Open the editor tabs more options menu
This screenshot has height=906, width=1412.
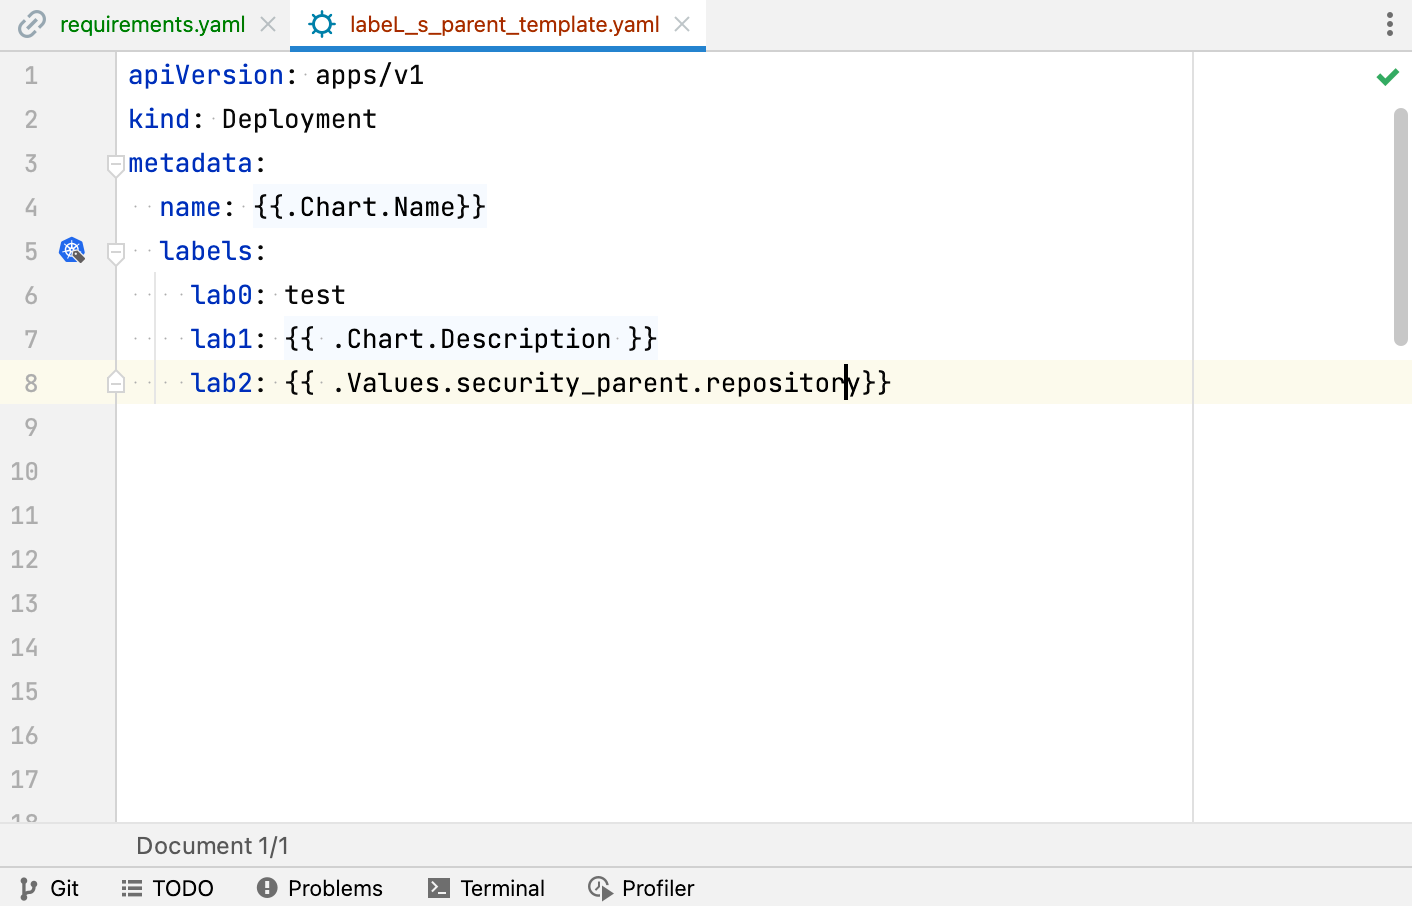1389,24
